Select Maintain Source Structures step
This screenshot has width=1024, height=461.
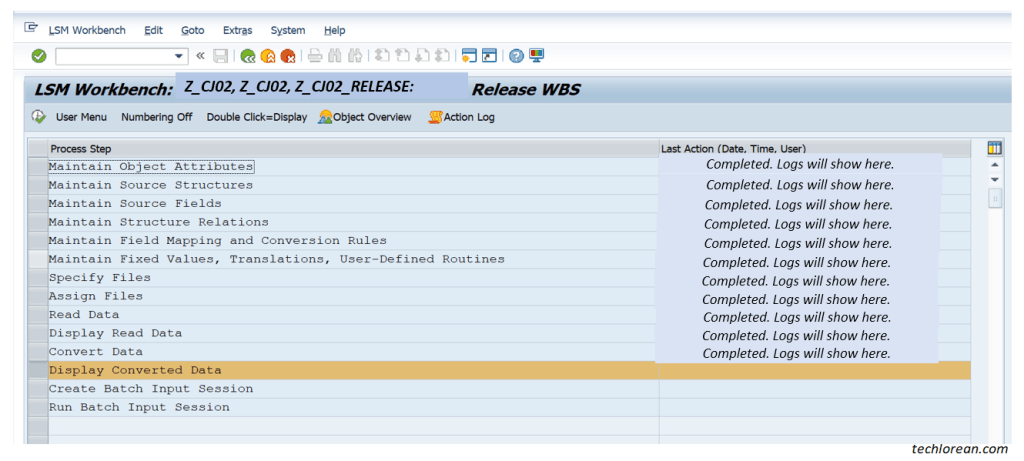pos(353,185)
